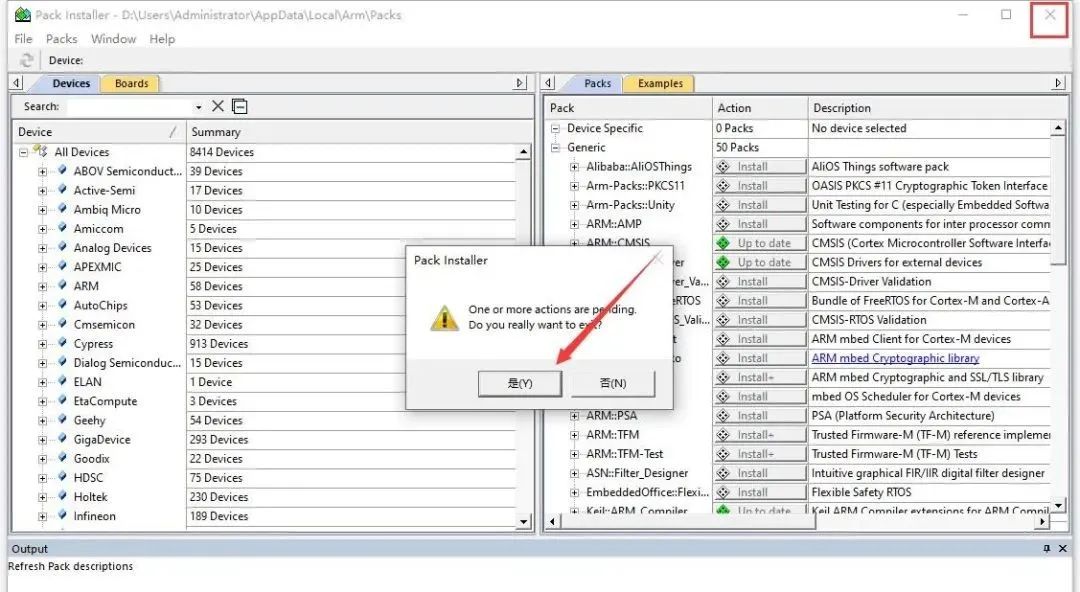Screen dimensions: 1080x592
Task: Click into the device Search field
Action: (x=131, y=107)
